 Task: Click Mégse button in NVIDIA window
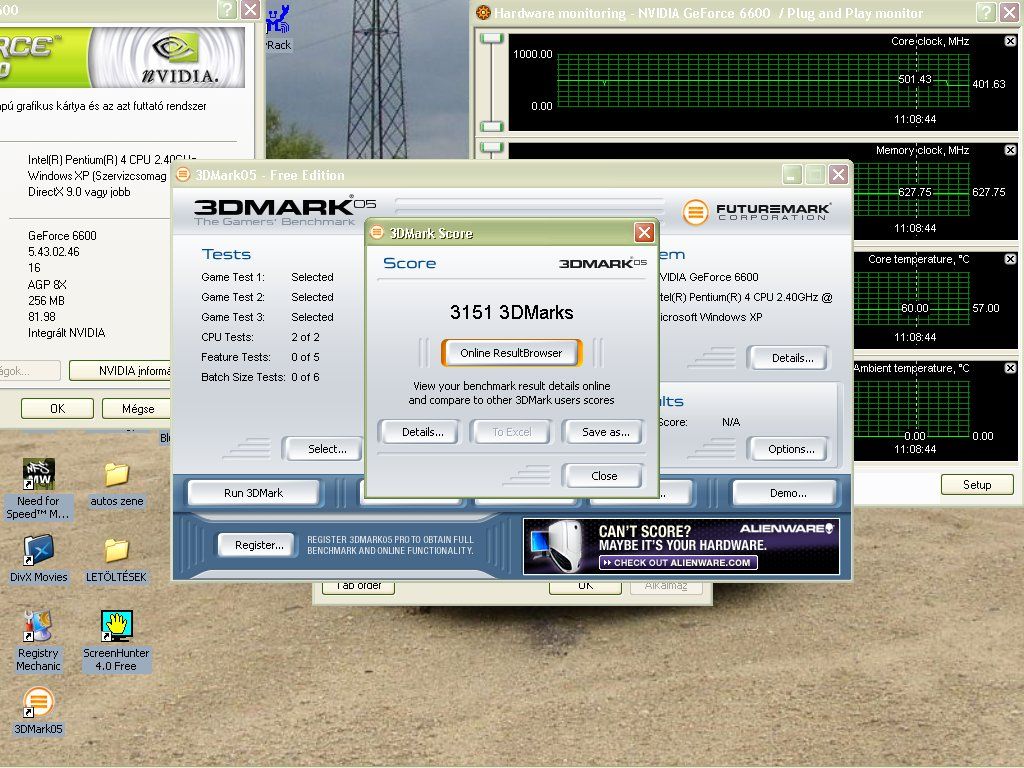click(137, 408)
